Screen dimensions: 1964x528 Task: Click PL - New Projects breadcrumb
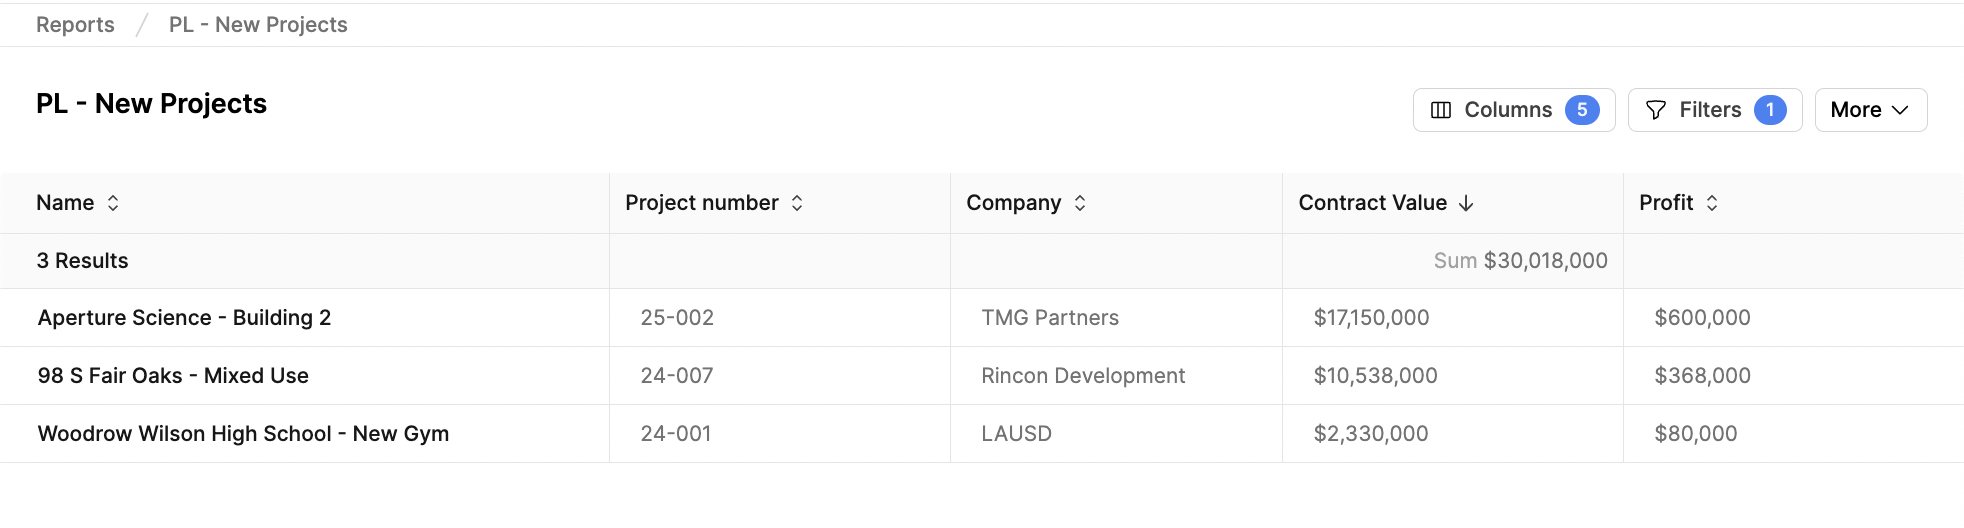258,25
